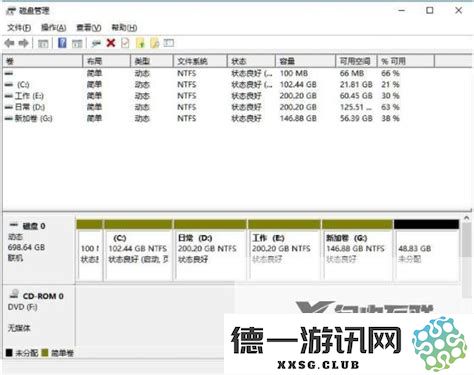This screenshot has width=474, height=375.
Task: Click the 无媒体 status text
Action: tap(19, 328)
